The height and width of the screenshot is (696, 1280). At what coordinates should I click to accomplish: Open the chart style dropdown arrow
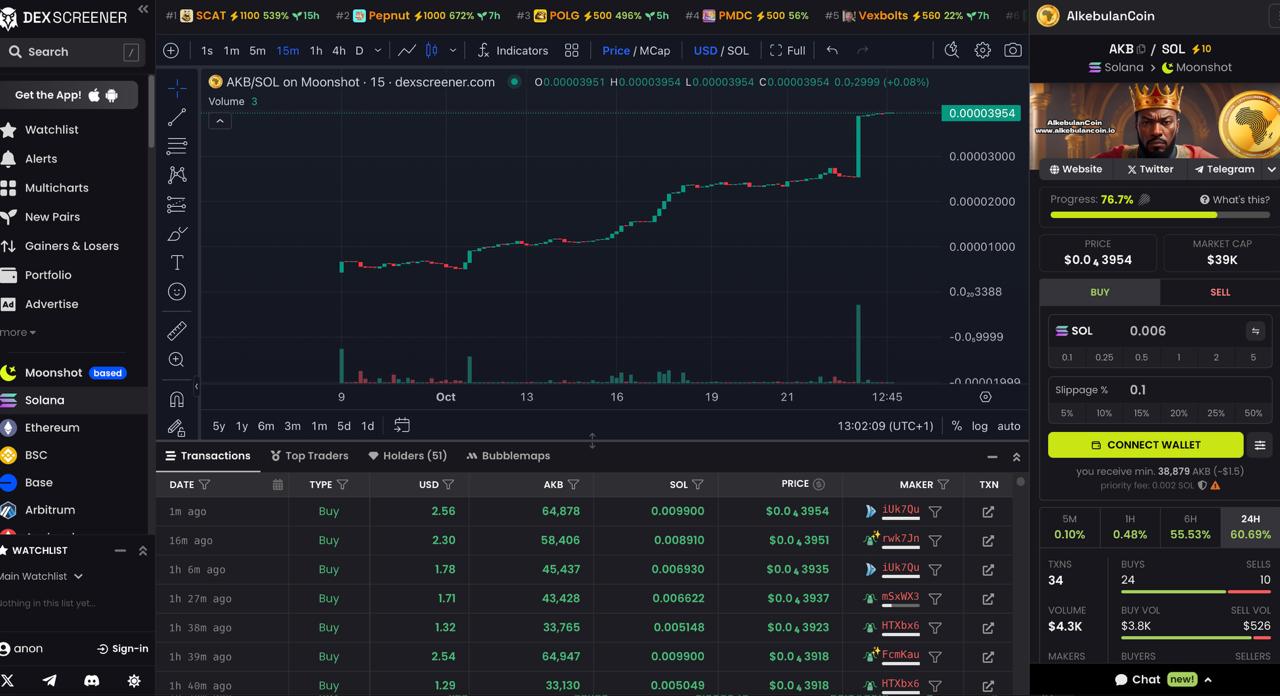click(x=453, y=50)
